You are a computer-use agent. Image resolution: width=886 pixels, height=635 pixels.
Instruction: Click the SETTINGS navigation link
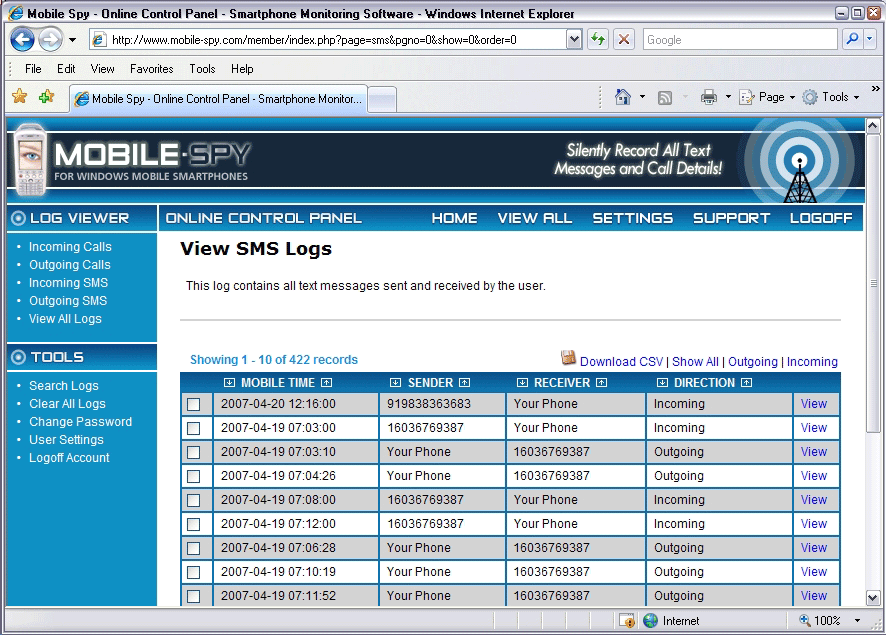click(632, 218)
